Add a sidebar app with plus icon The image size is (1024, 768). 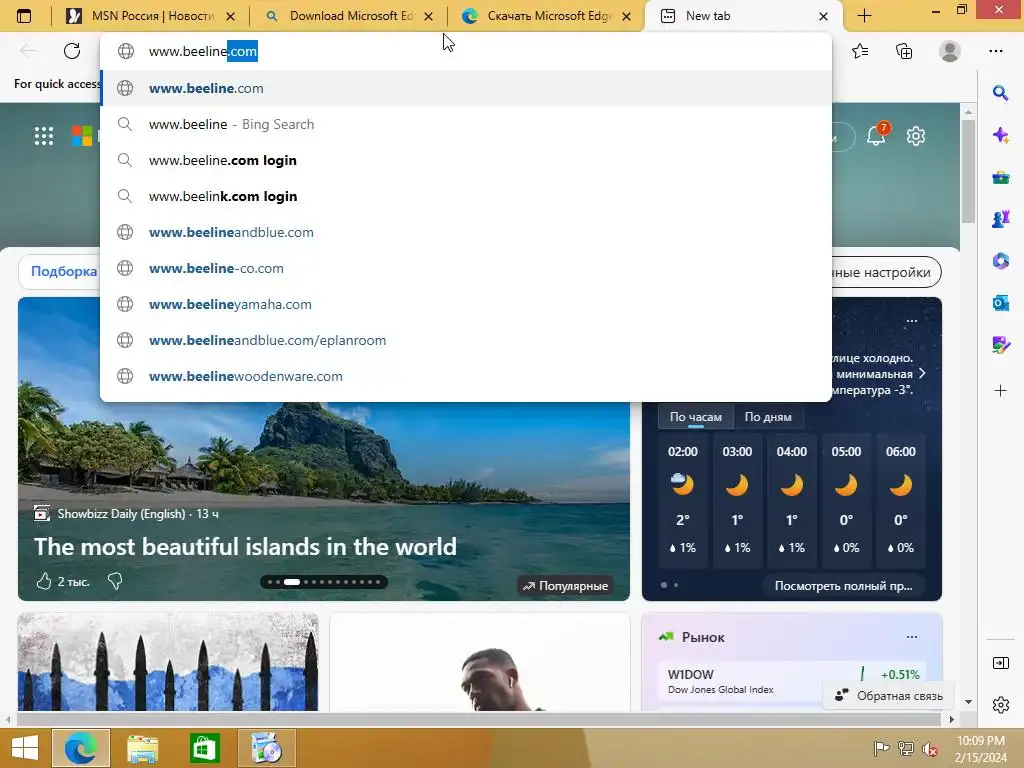1000,391
